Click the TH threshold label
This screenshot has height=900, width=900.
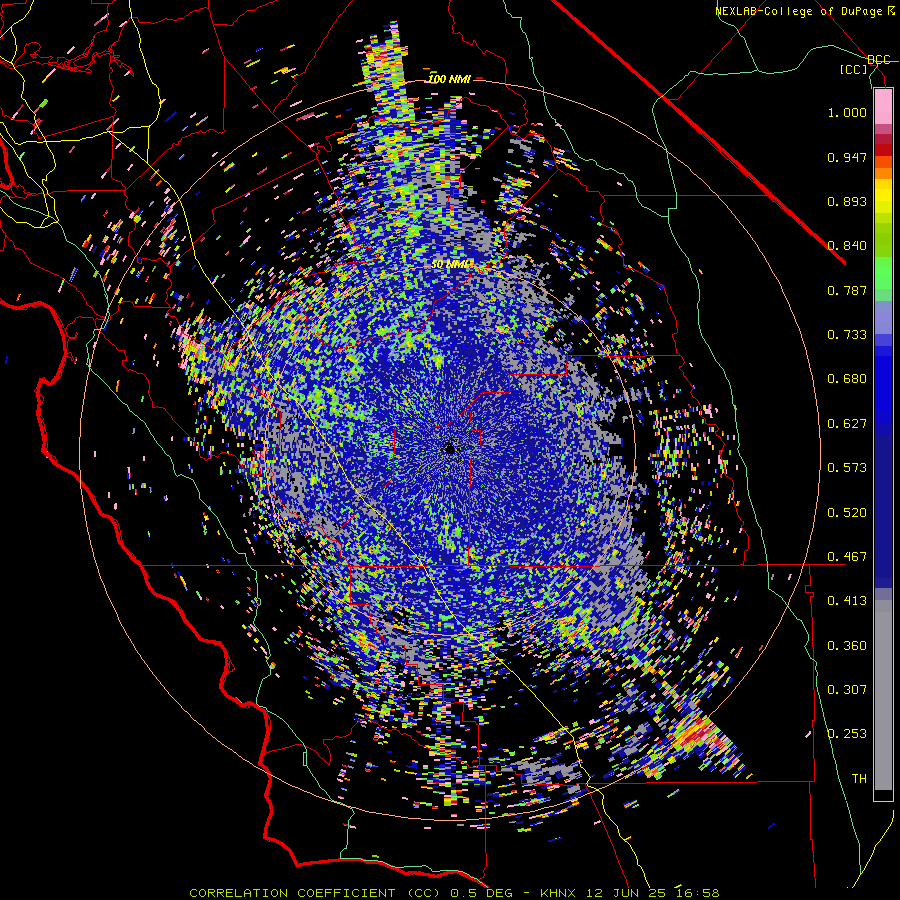(x=859, y=779)
